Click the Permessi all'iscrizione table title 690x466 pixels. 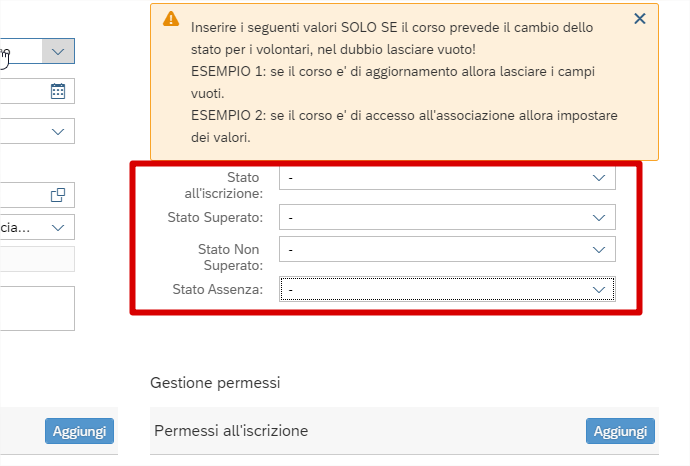click(231, 431)
